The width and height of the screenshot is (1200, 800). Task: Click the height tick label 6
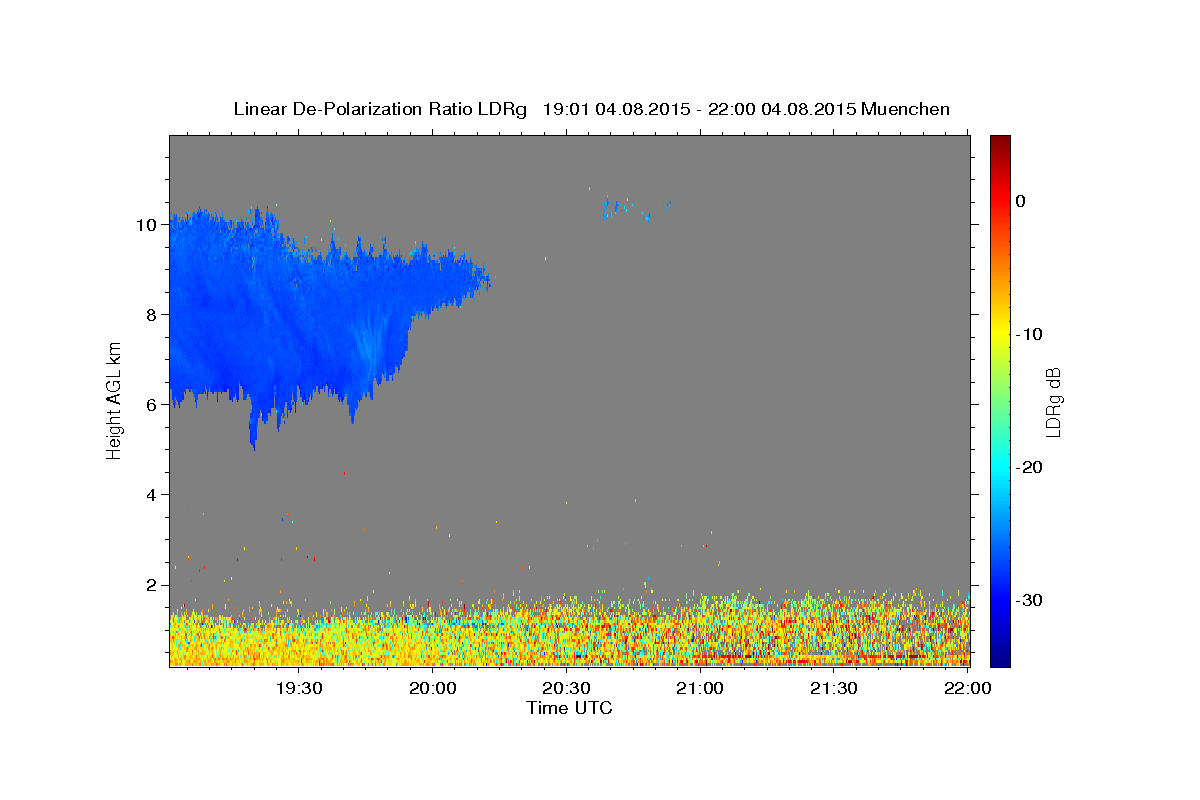pyautogui.click(x=150, y=404)
